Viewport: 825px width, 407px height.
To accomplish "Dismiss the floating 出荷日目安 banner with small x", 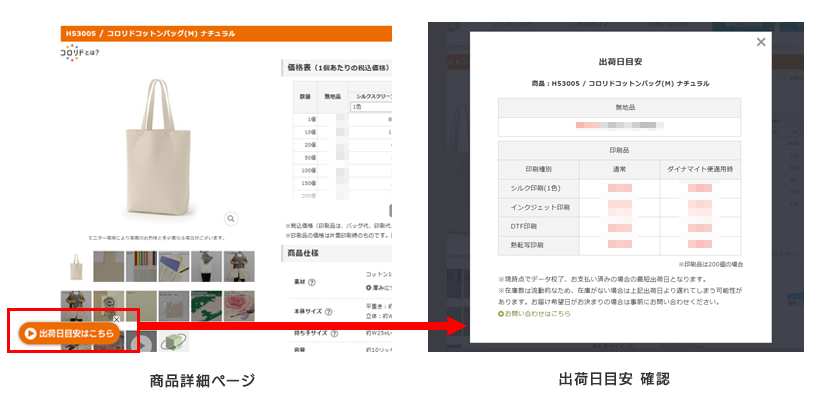I will (116, 318).
